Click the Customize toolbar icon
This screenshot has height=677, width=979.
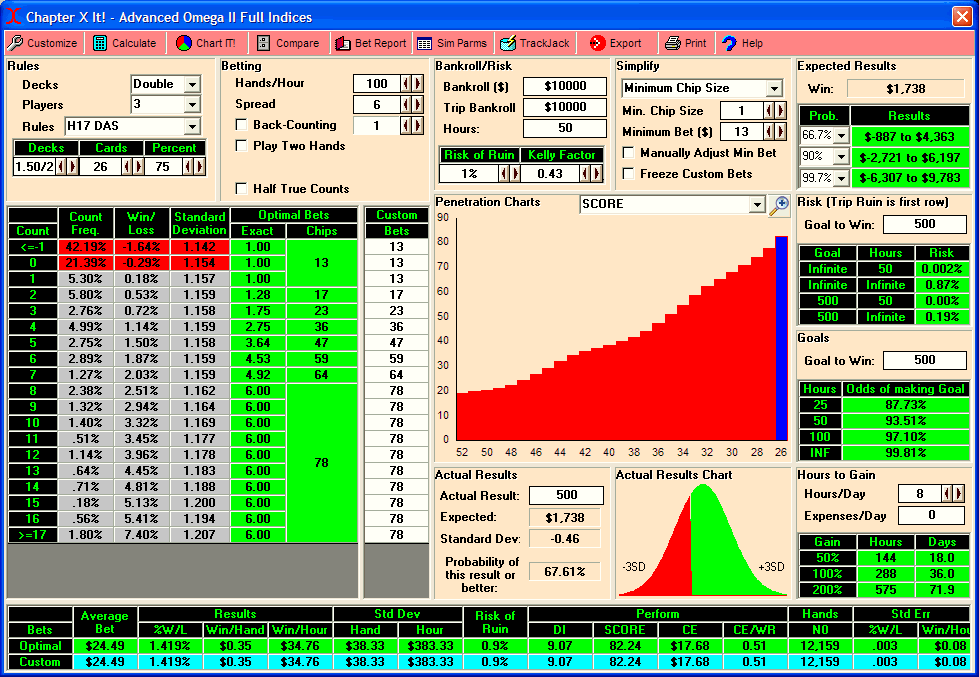point(16,43)
